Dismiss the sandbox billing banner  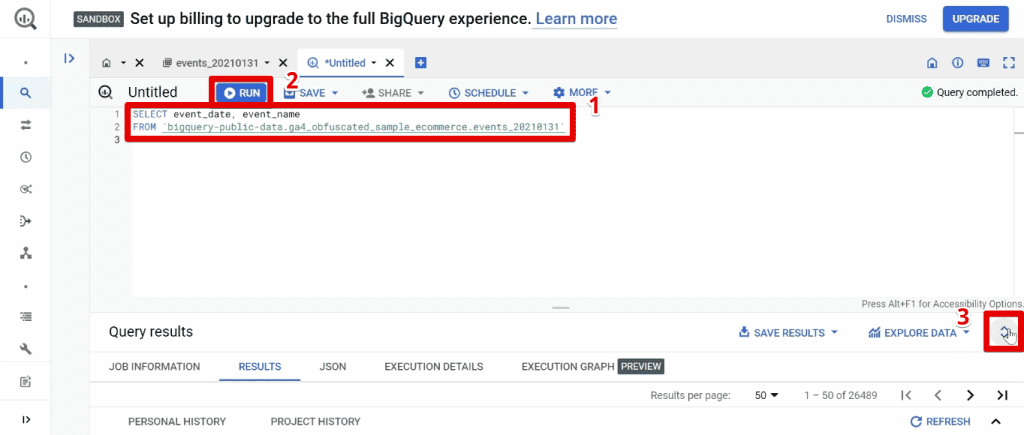(906, 19)
